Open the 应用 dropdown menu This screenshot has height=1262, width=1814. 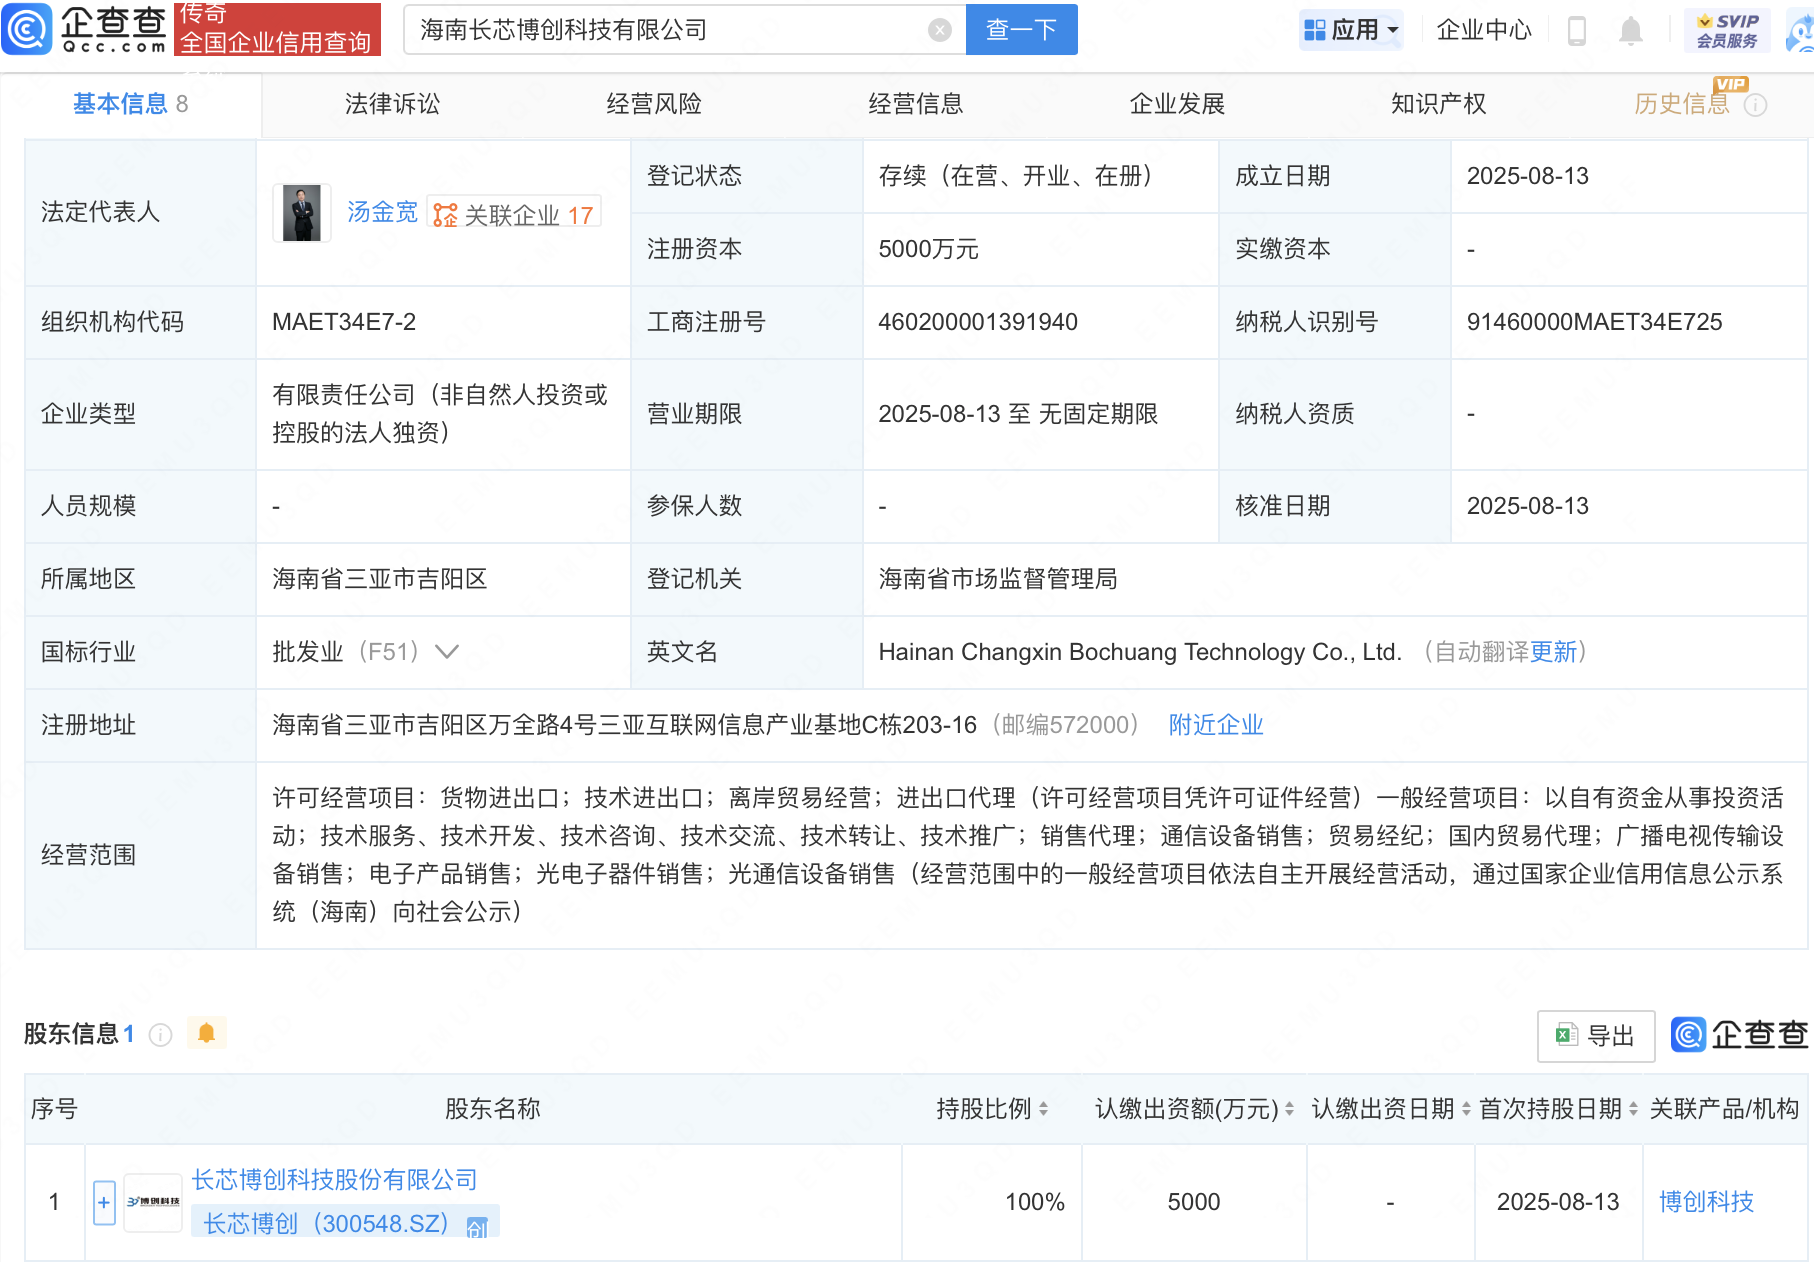point(1352,30)
